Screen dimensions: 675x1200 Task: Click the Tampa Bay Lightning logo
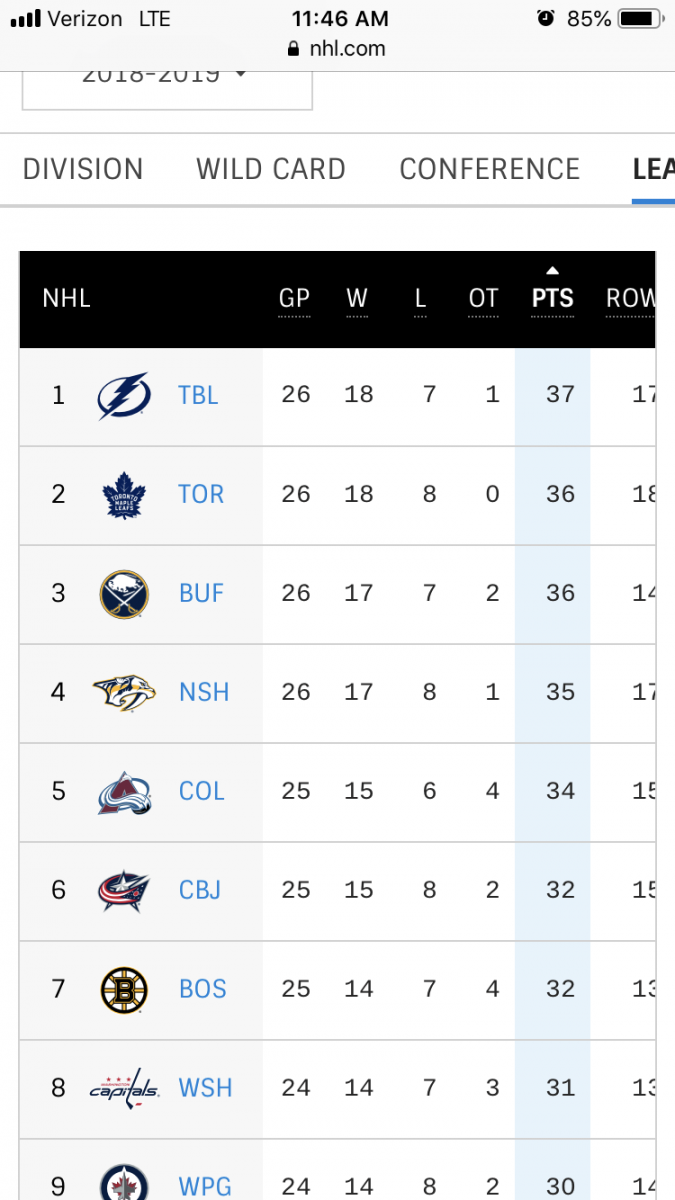click(124, 395)
